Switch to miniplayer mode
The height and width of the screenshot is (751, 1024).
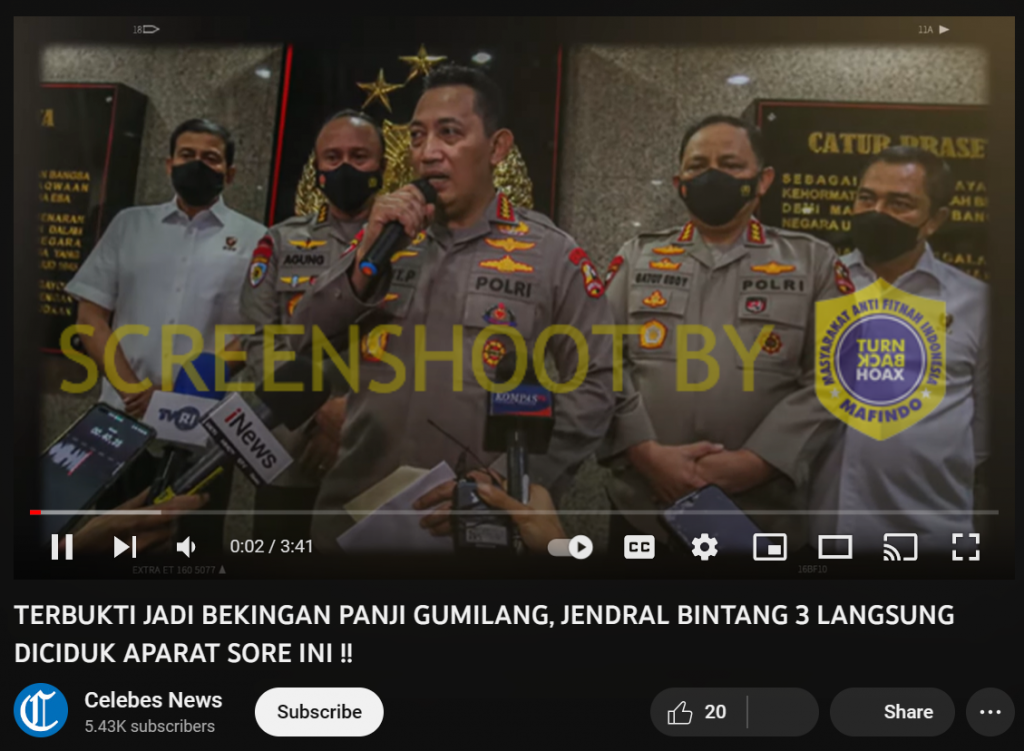[769, 547]
